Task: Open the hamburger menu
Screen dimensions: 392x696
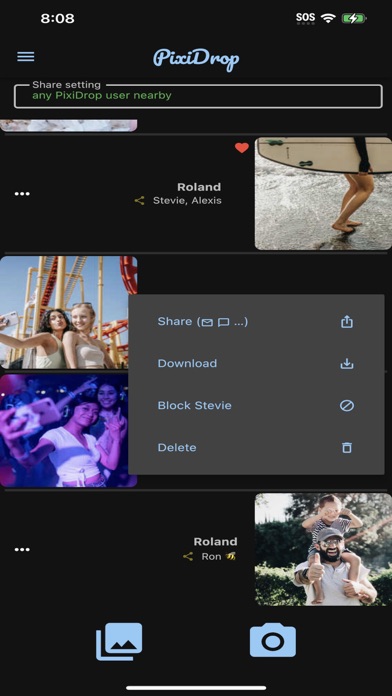Action: pyautogui.click(x=26, y=57)
